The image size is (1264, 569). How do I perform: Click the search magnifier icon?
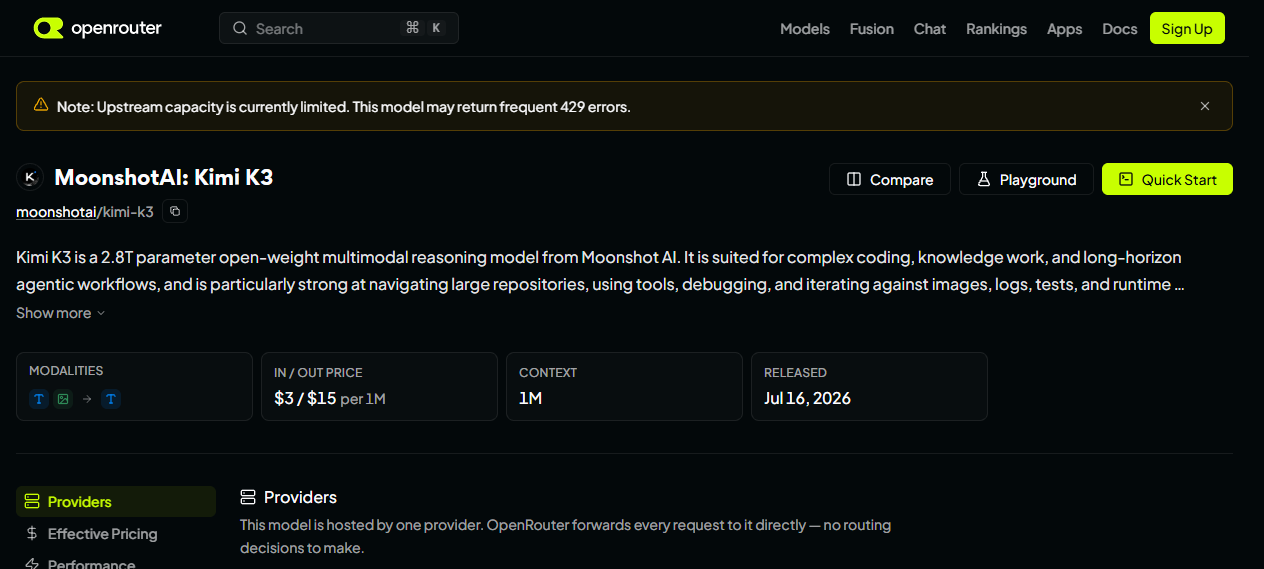(x=240, y=29)
